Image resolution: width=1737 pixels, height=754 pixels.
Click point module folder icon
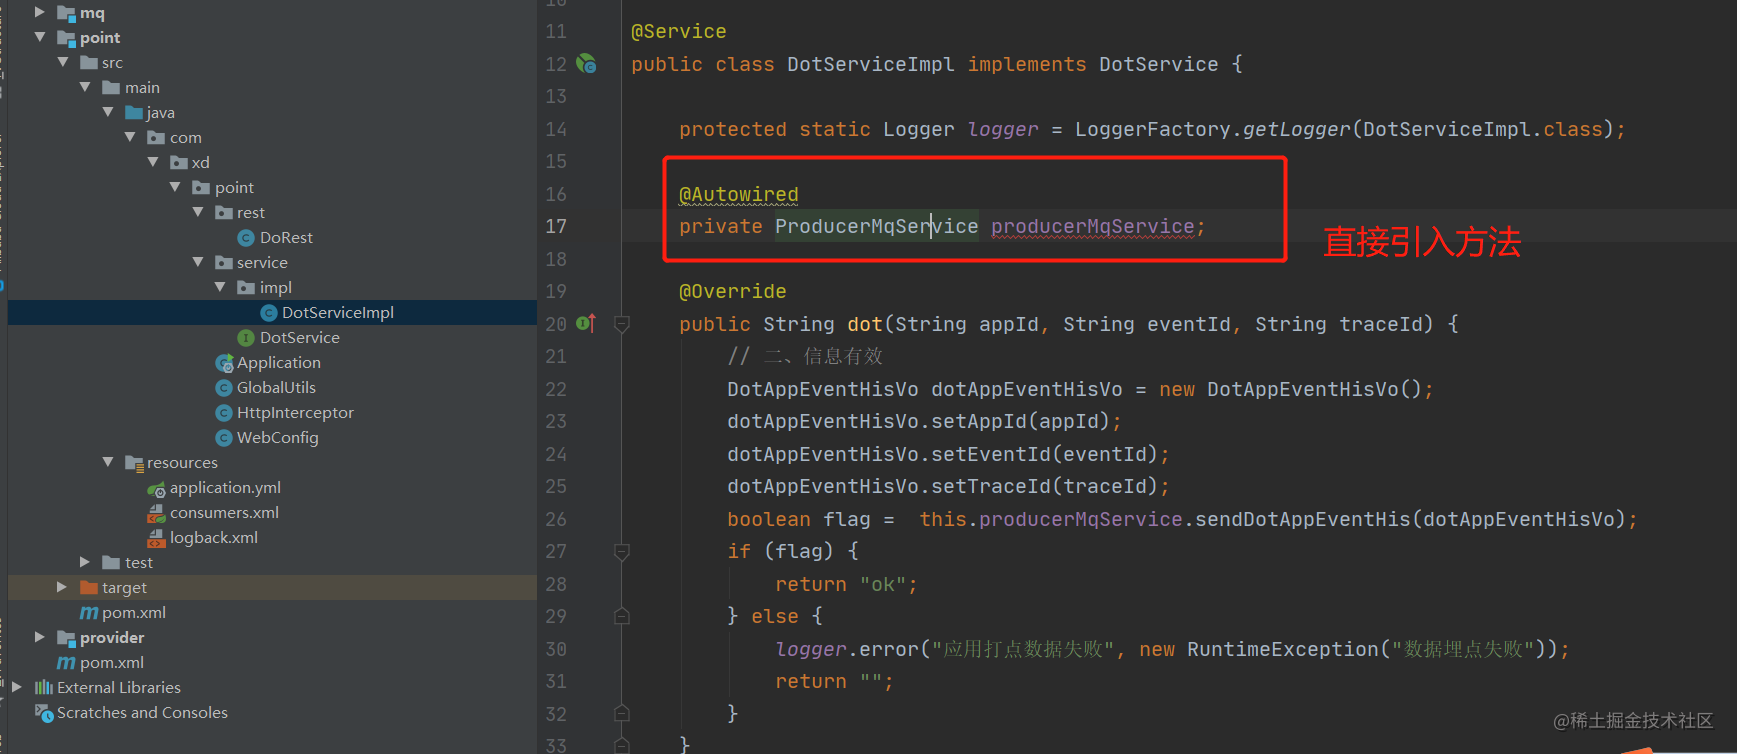pos(67,38)
